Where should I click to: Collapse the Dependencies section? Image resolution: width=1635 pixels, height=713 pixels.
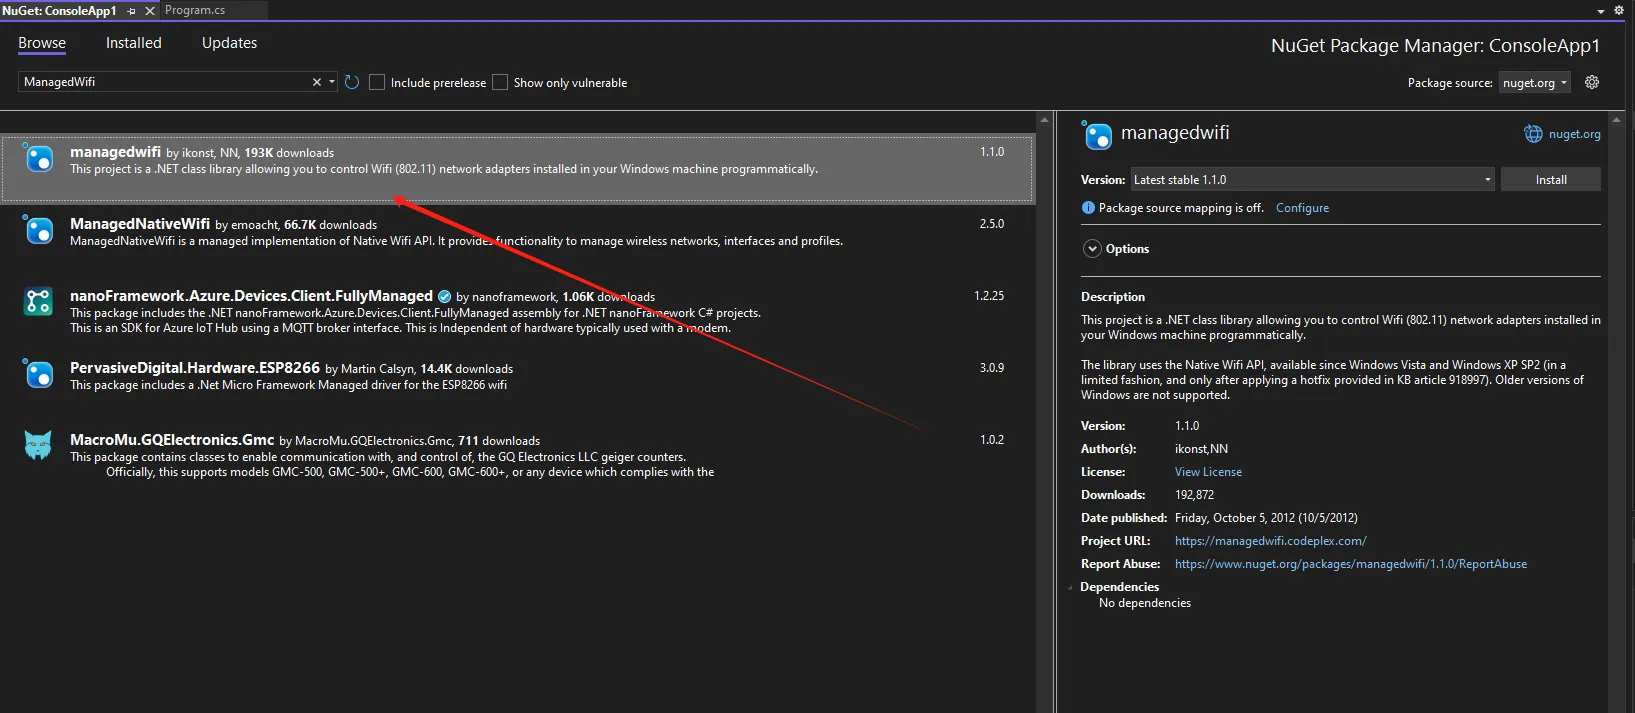[1071, 587]
